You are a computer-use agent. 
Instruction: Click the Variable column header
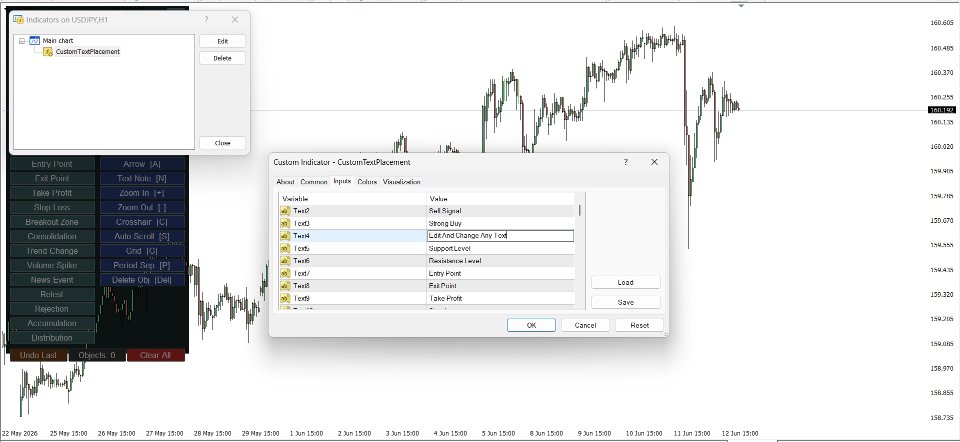tap(353, 199)
